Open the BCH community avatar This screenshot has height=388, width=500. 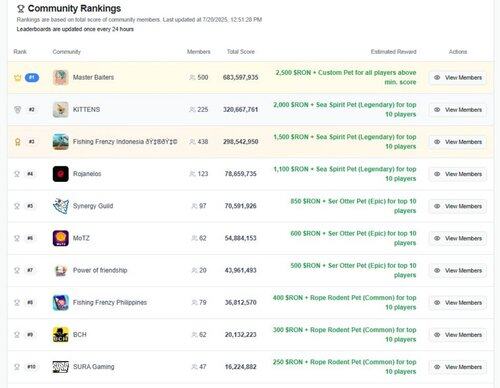click(x=61, y=335)
